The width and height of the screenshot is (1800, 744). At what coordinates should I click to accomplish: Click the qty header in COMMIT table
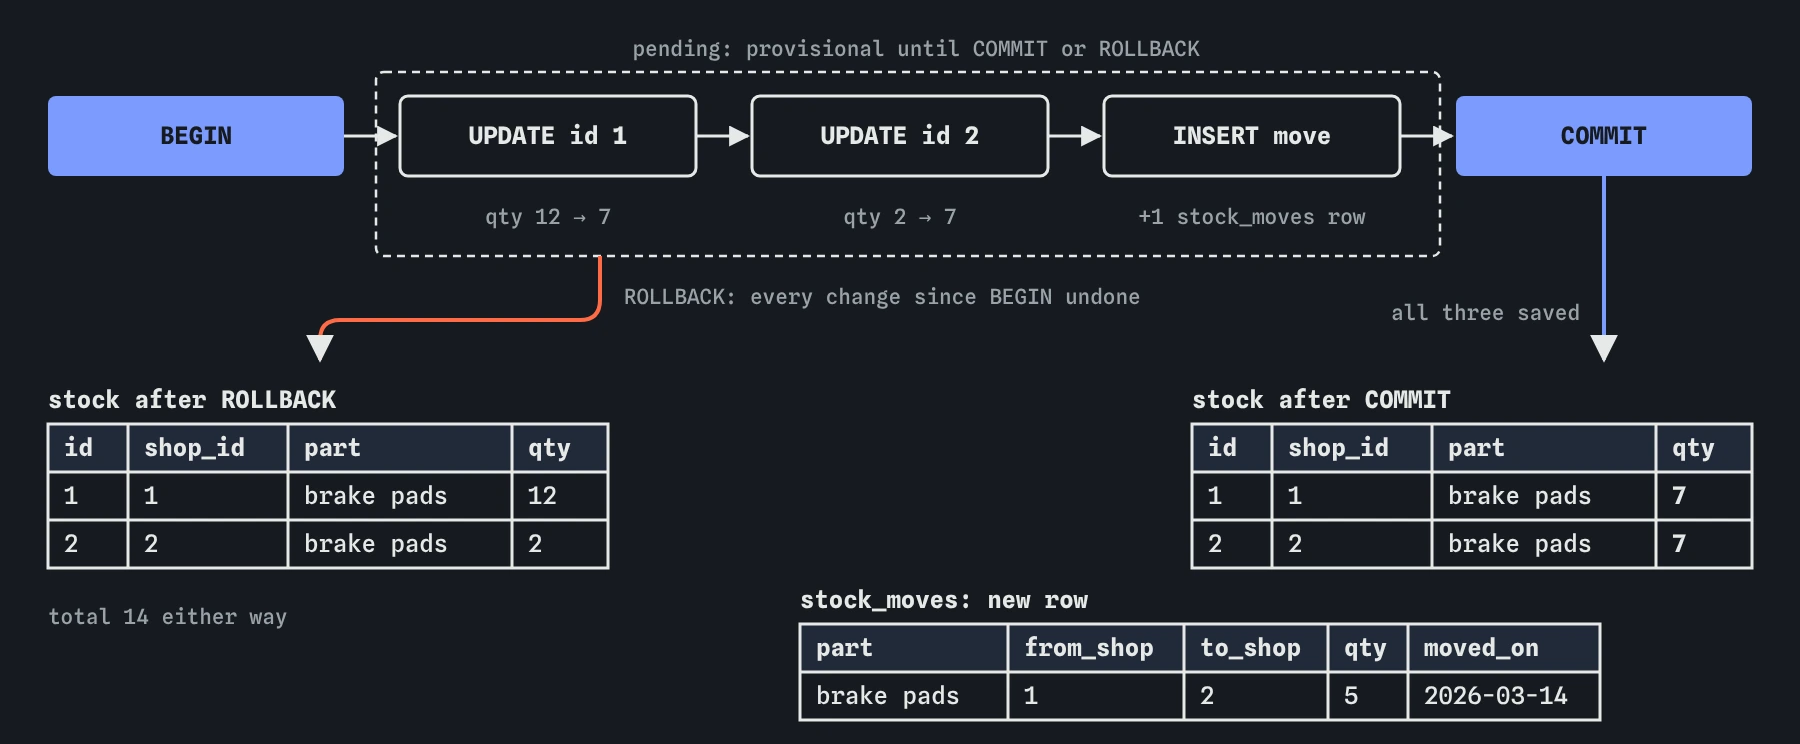[1704, 448]
